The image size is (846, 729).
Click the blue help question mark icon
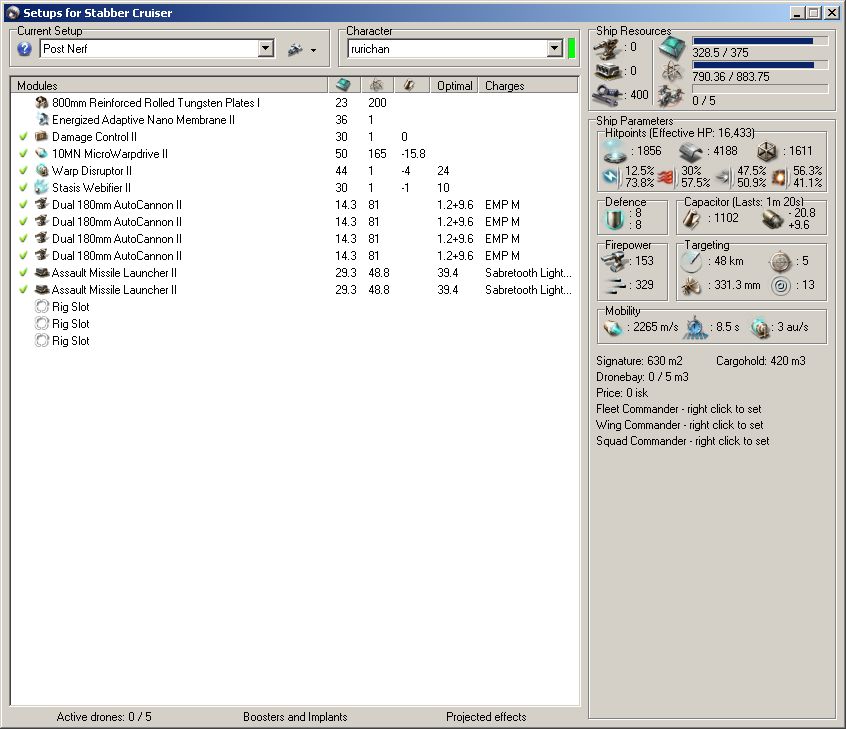25,49
